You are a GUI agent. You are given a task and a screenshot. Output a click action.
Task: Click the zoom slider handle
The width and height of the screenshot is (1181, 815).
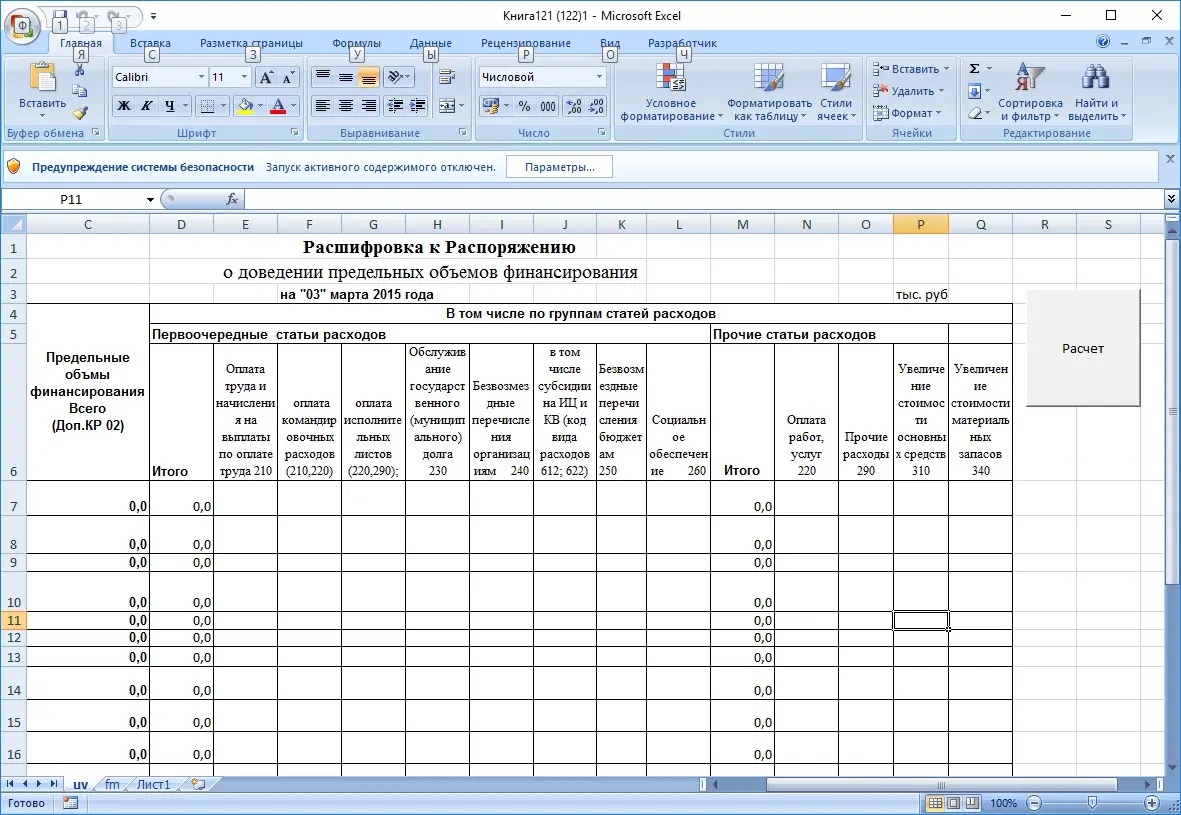point(1092,803)
